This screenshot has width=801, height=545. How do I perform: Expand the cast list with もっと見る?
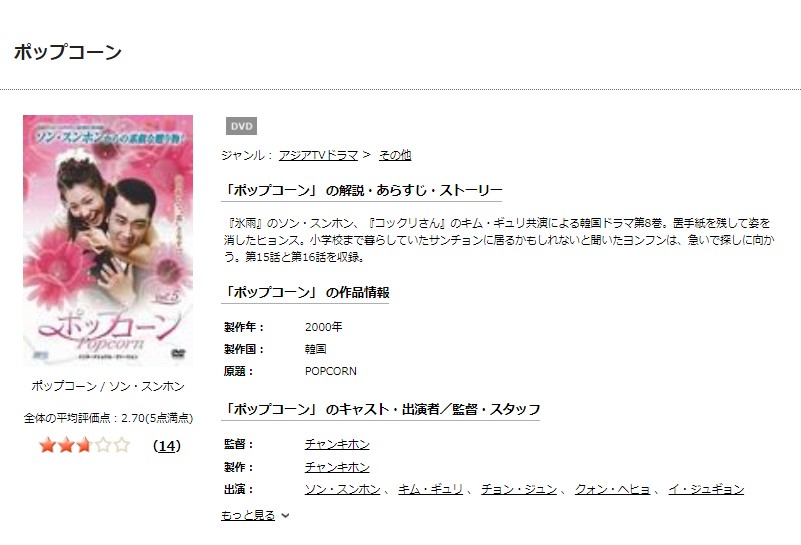tap(248, 515)
